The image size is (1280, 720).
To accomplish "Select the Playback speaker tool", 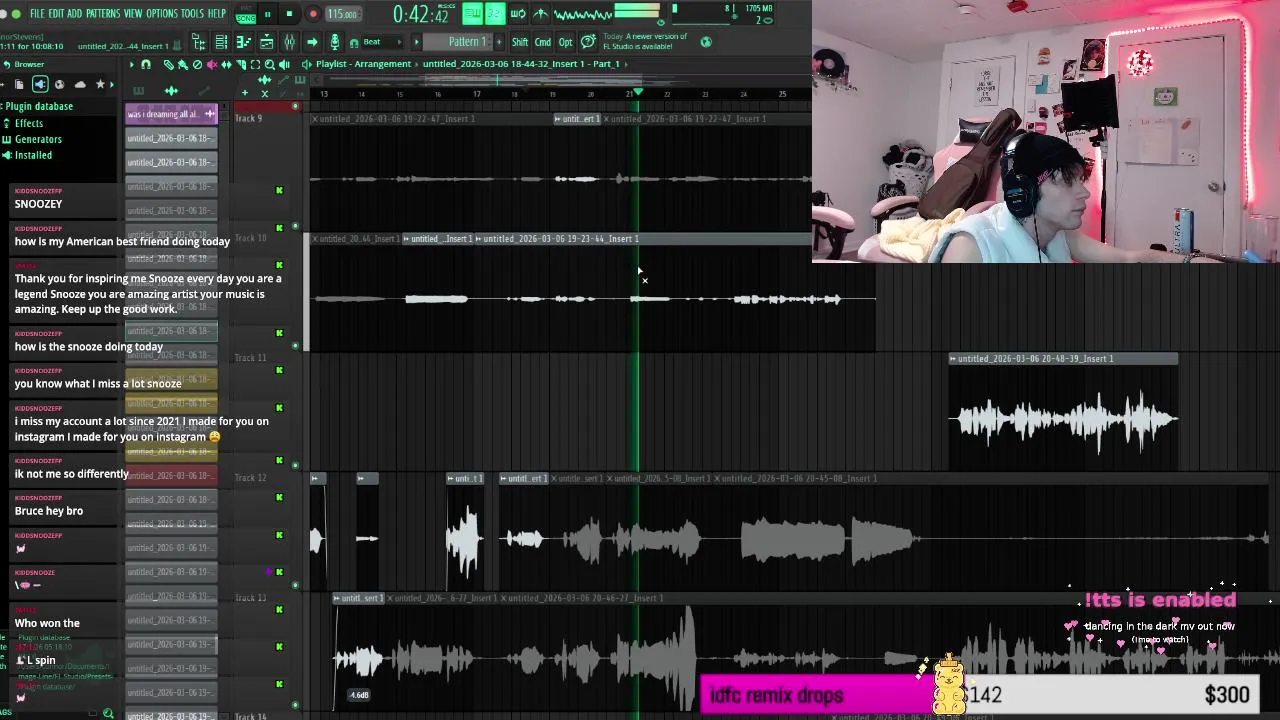I will click(285, 64).
